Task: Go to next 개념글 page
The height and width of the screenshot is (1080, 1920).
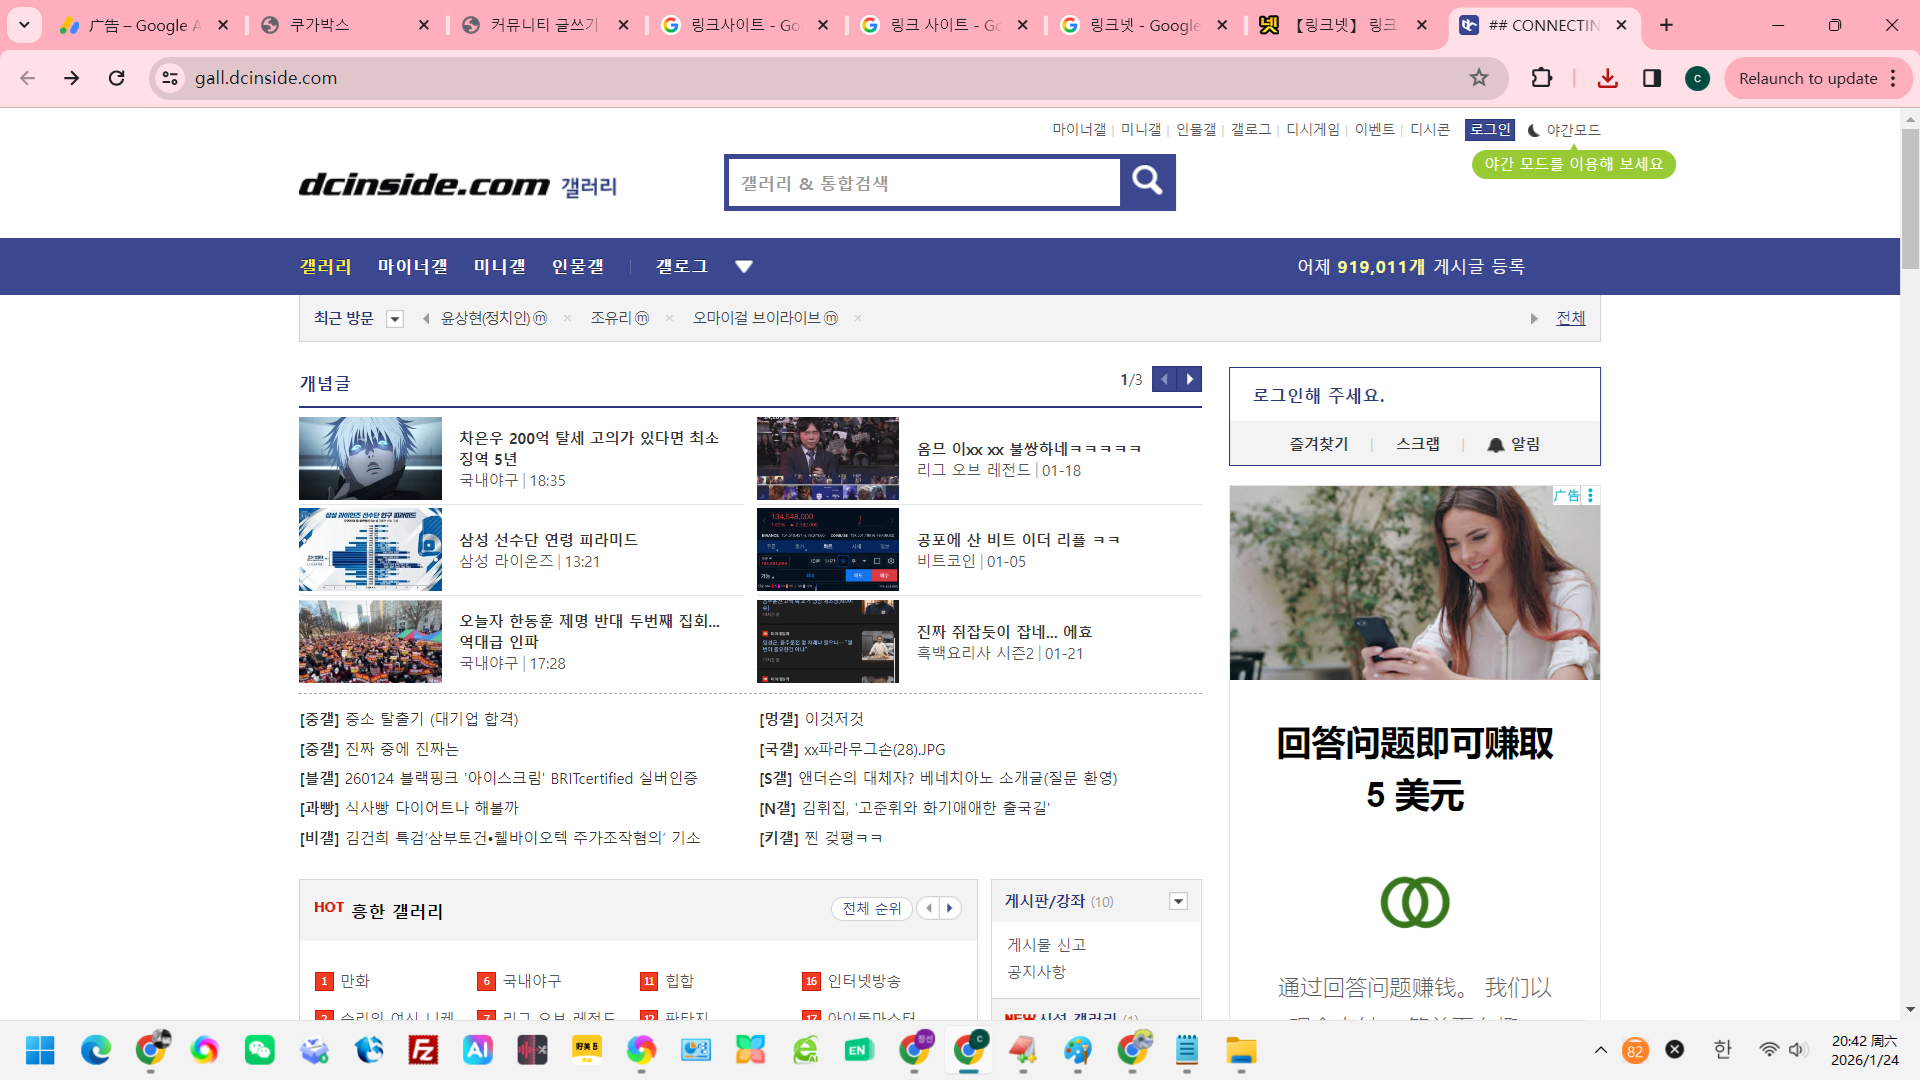Action: 1190,379
